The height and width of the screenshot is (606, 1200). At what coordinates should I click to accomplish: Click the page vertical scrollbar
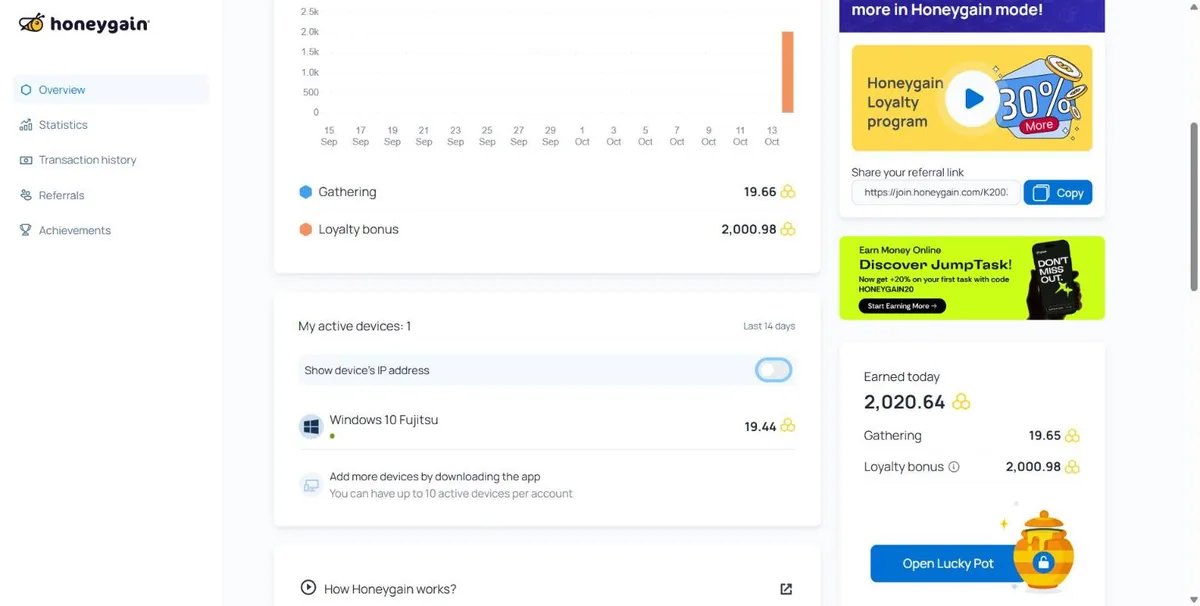[1192, 207]
